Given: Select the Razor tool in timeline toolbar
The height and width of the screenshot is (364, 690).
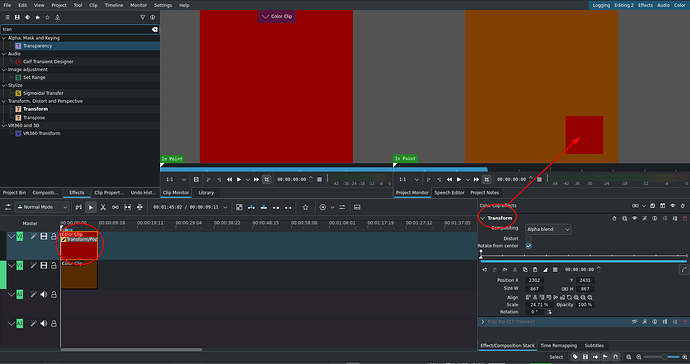Looking at the screenshot, I should pyautogui.click(x=103, y=207).
